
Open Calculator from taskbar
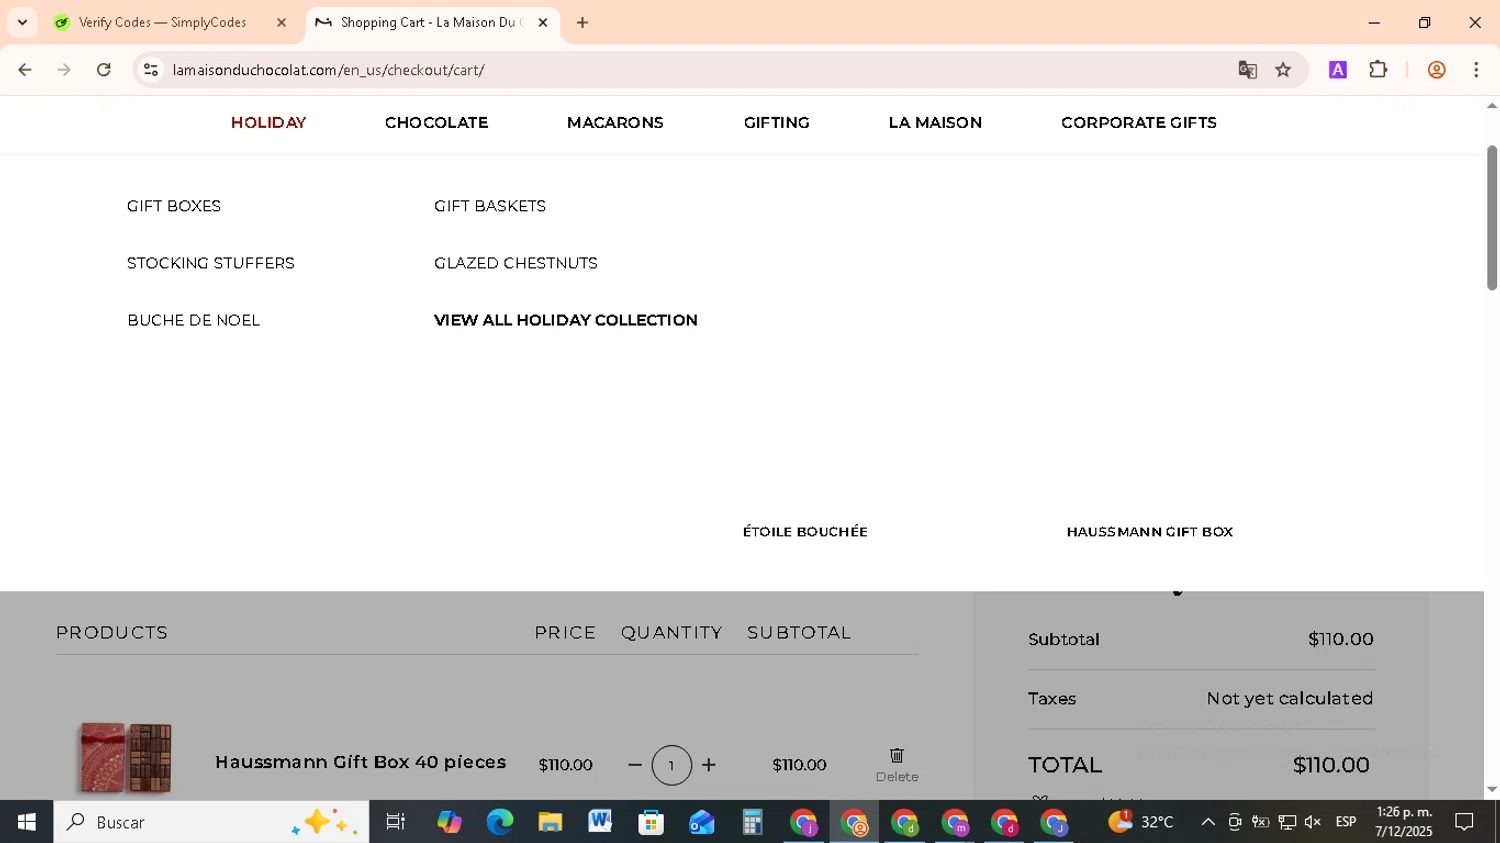click(x=752, y=822)
